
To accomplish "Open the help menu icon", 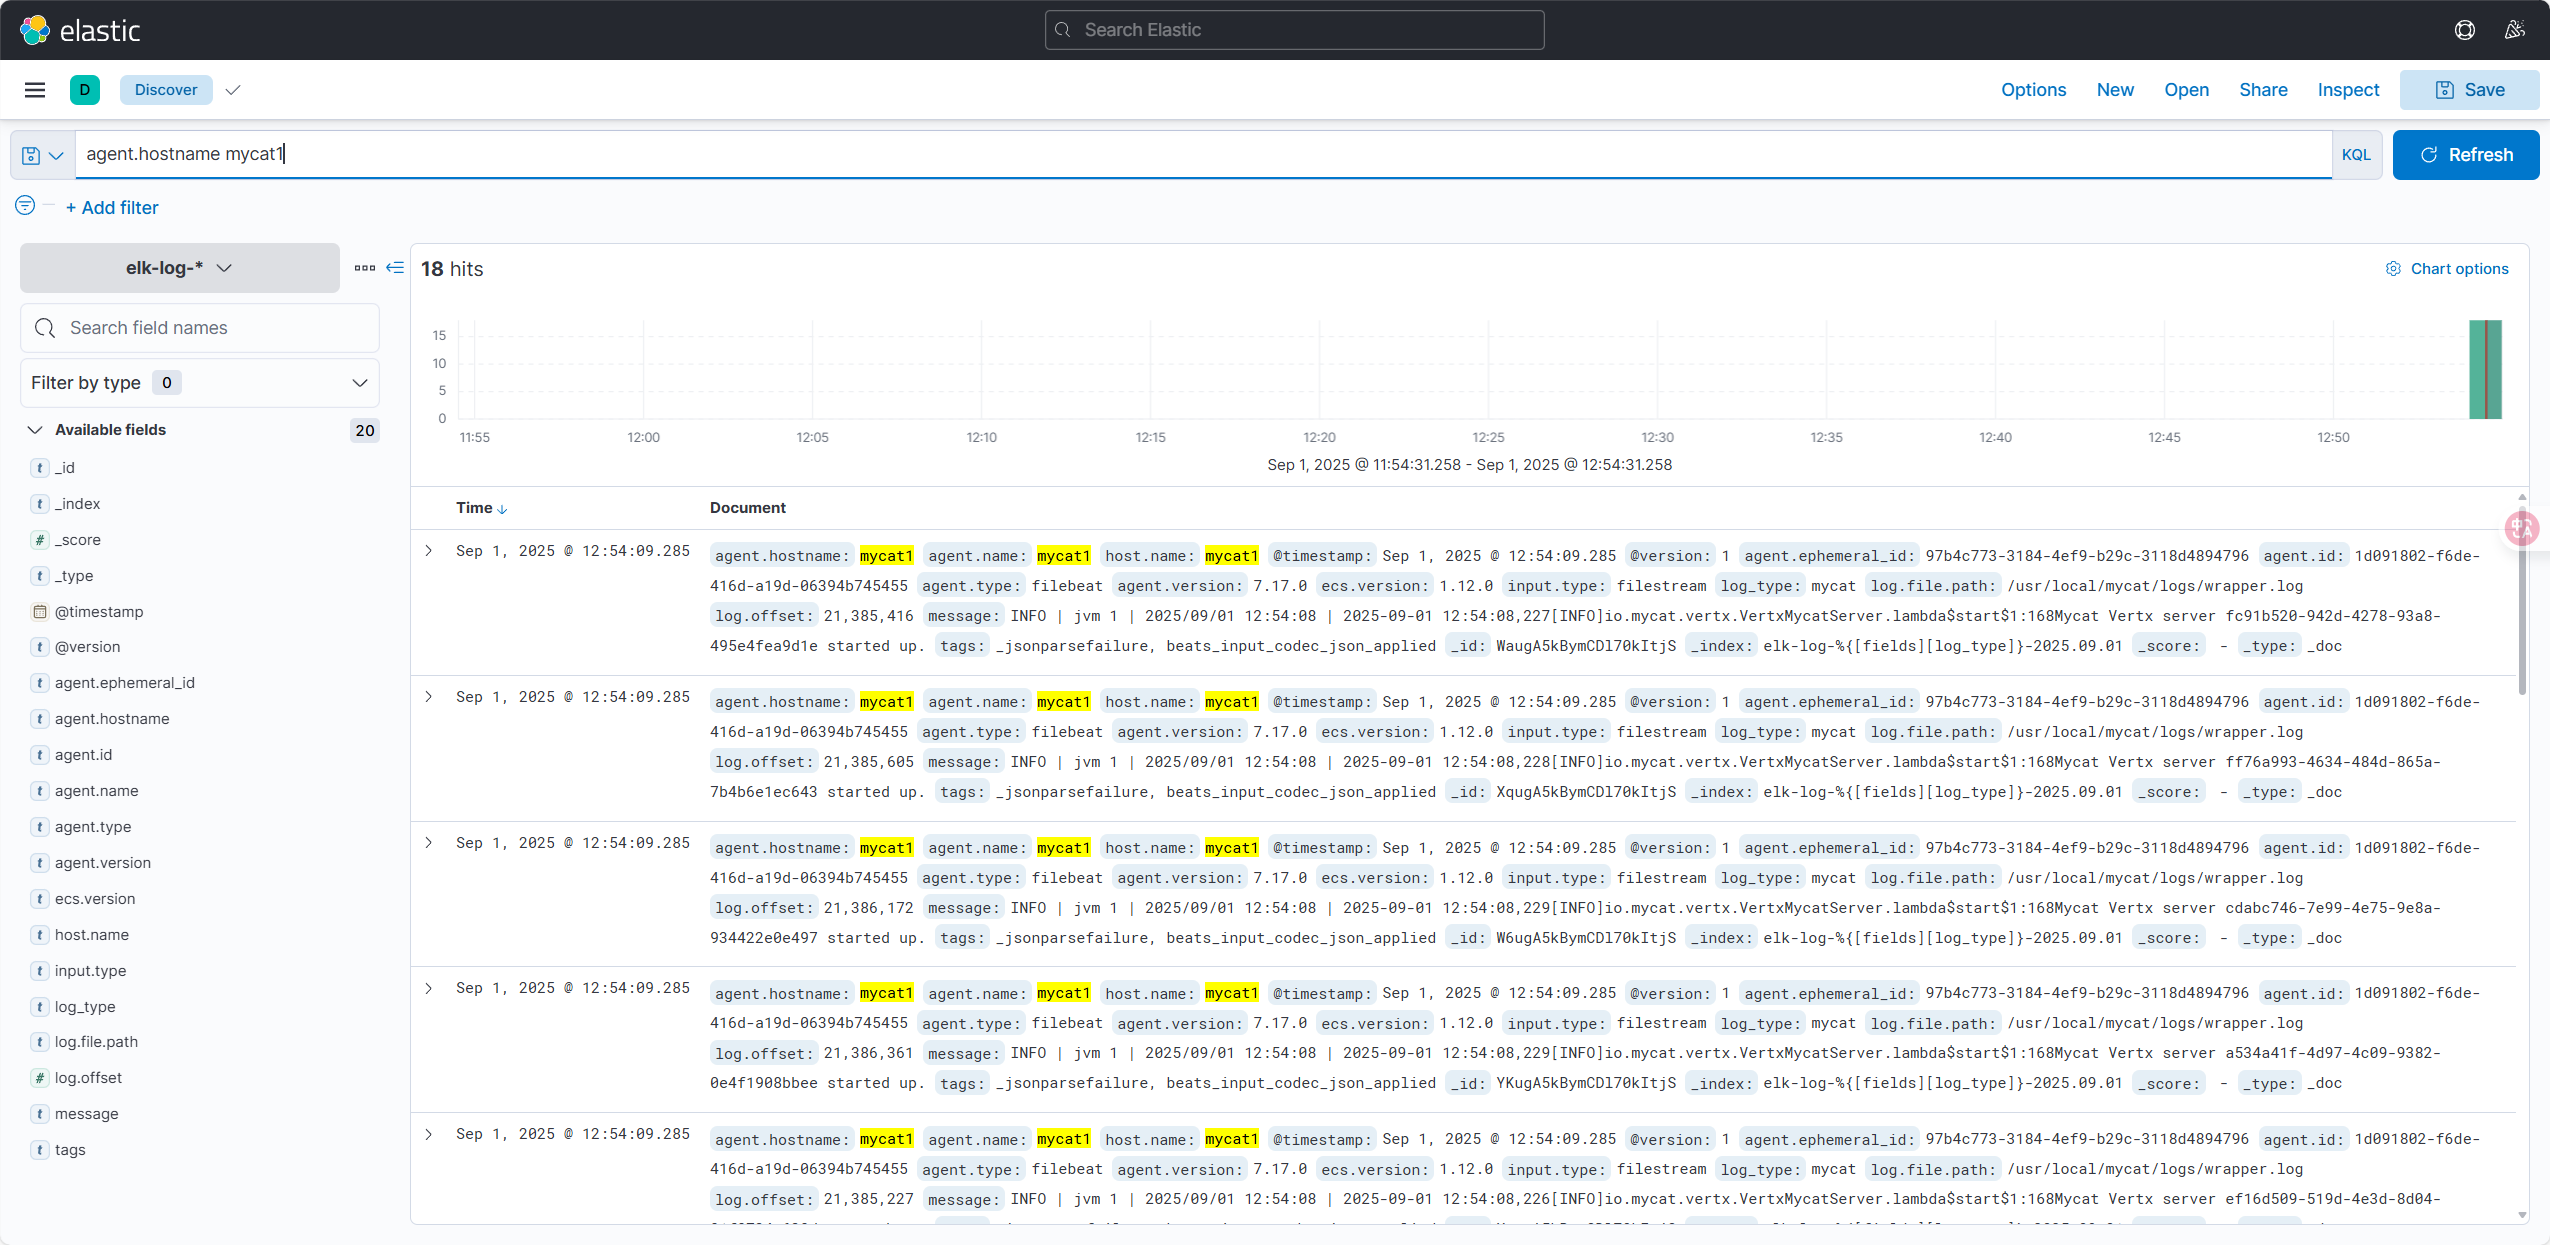I will 2464,30.
